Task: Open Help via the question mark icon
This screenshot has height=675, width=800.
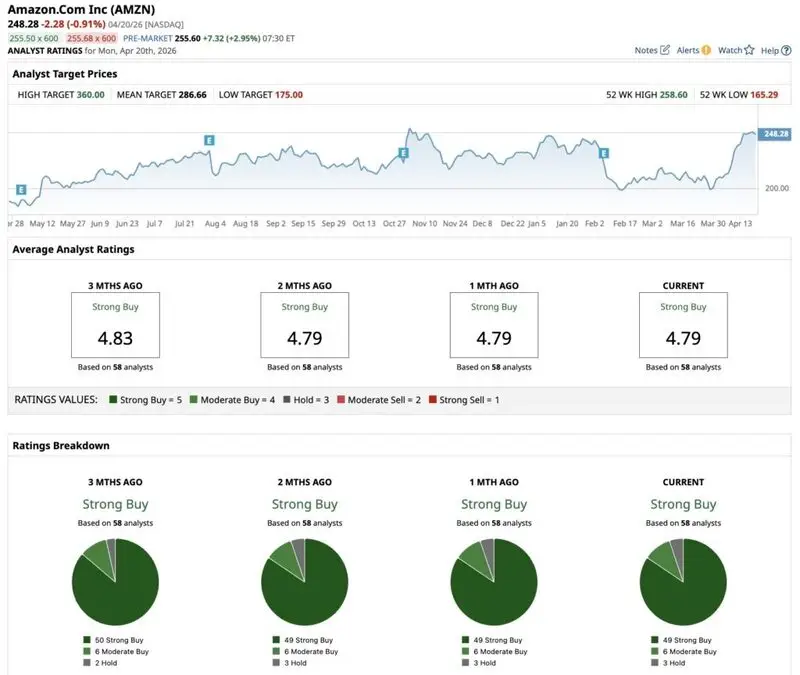Action: pos(786,49)
